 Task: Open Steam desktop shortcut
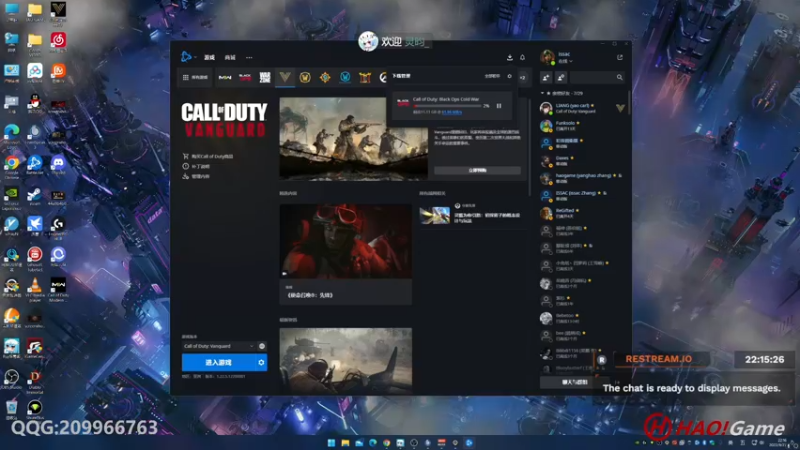(x=35, y=196)
